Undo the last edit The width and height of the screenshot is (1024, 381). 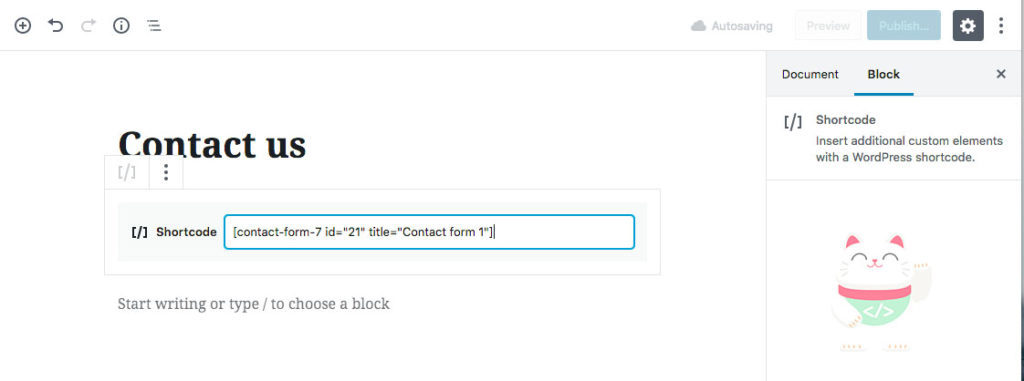[56, 25]
